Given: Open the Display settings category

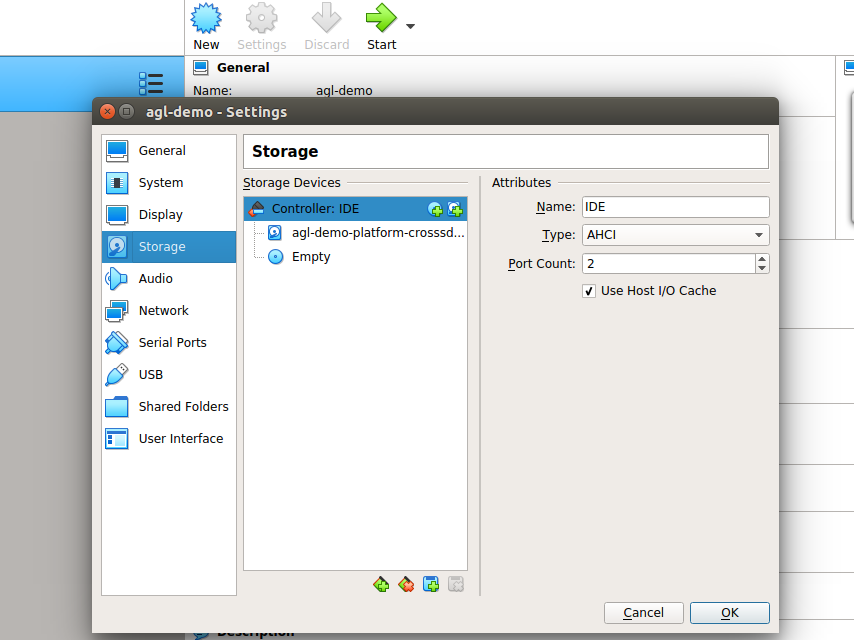Looking at the screenshot, I should point(169,215).
